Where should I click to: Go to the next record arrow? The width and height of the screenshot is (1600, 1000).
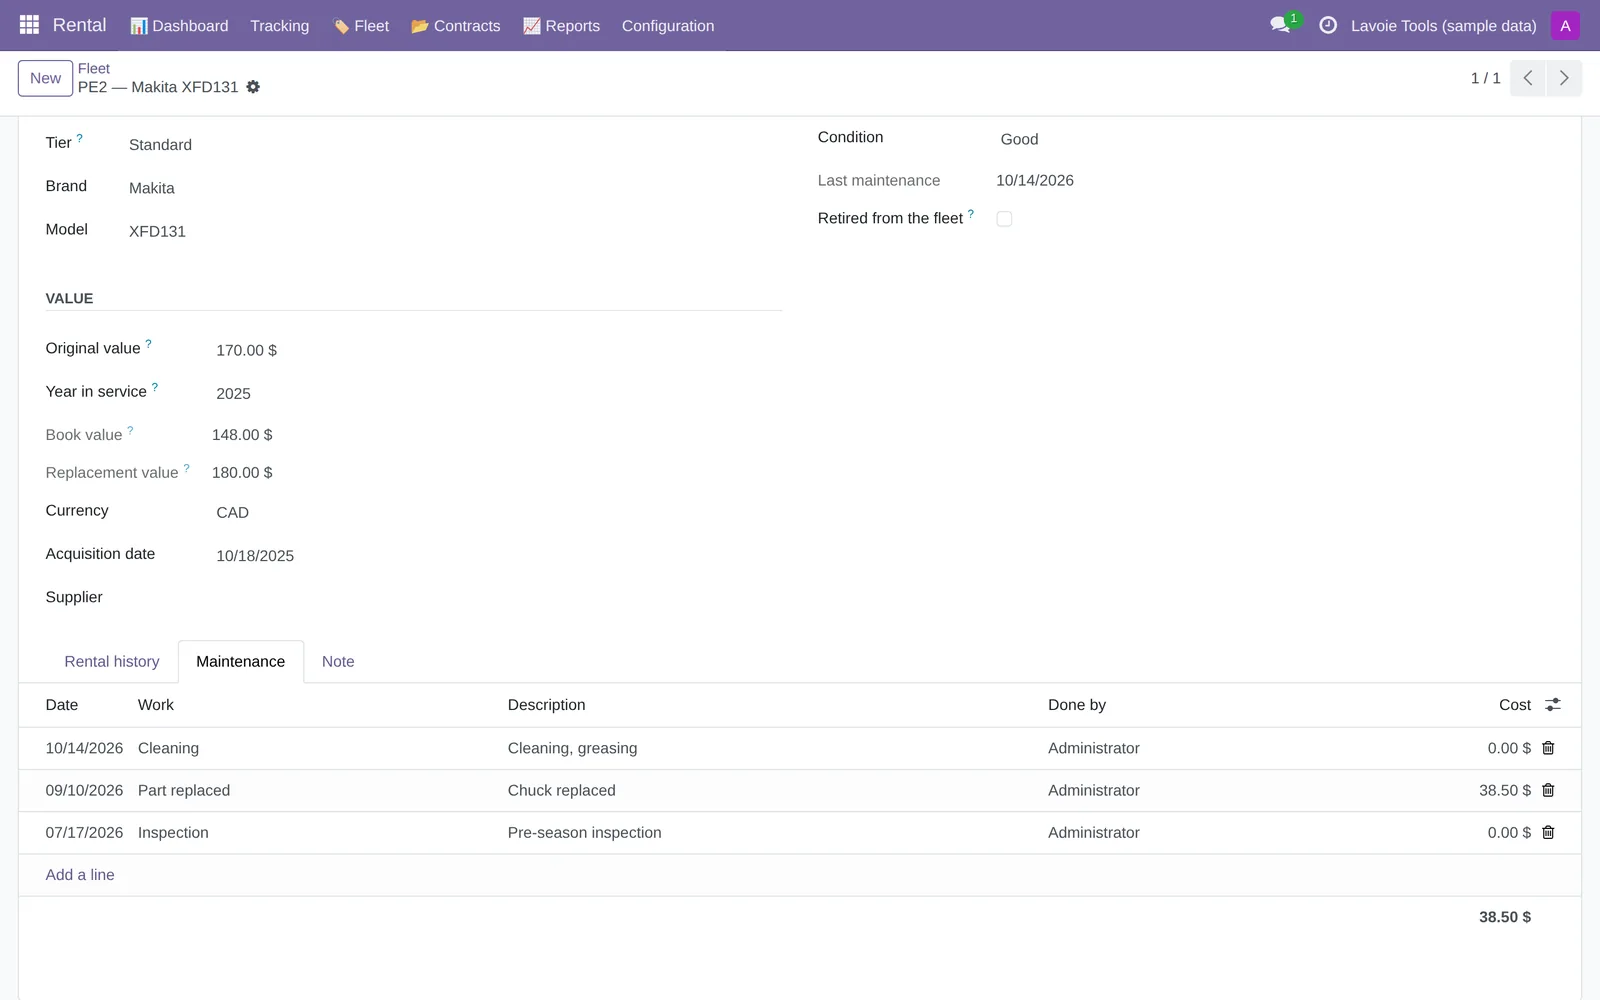[x=1564, y=78]
